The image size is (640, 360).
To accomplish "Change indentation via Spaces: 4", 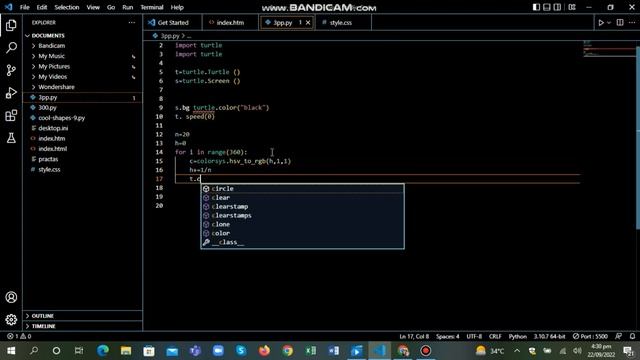I will click(x=447, y=336).
